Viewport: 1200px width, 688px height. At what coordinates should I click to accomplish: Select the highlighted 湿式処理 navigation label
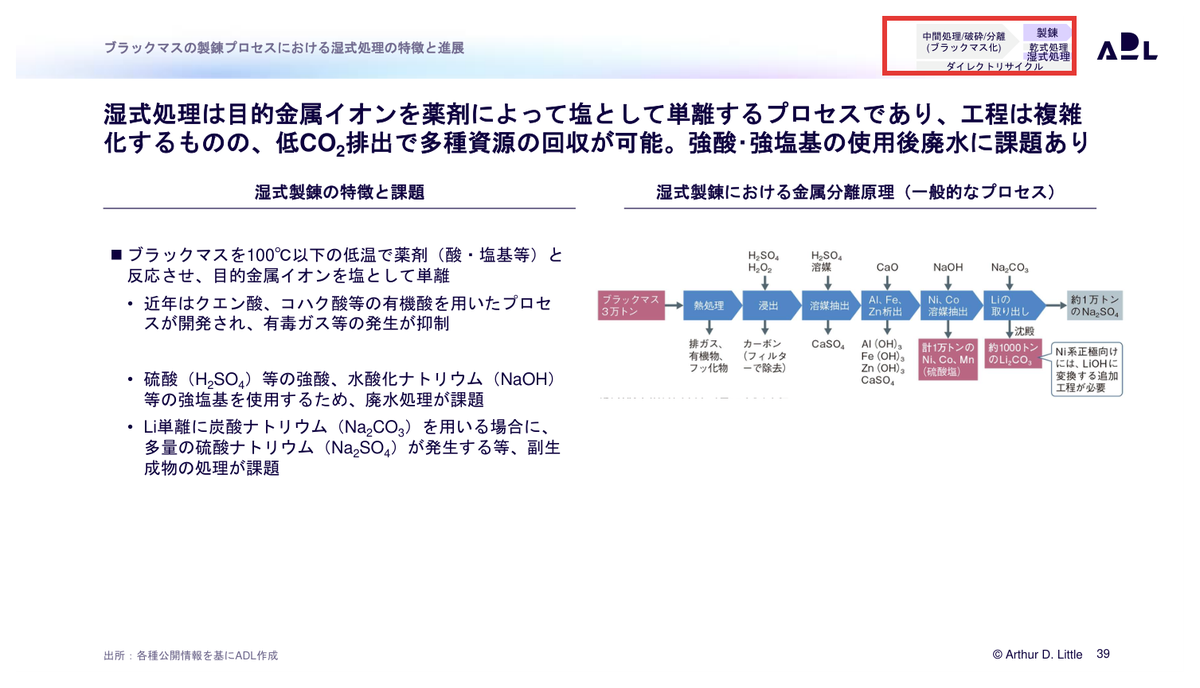(x=1048, y=56)
